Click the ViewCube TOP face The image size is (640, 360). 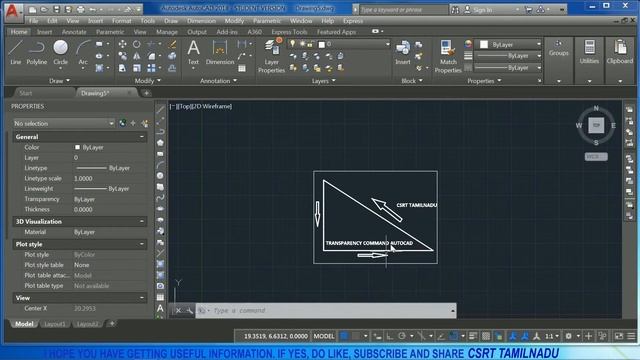coord(596,125)
